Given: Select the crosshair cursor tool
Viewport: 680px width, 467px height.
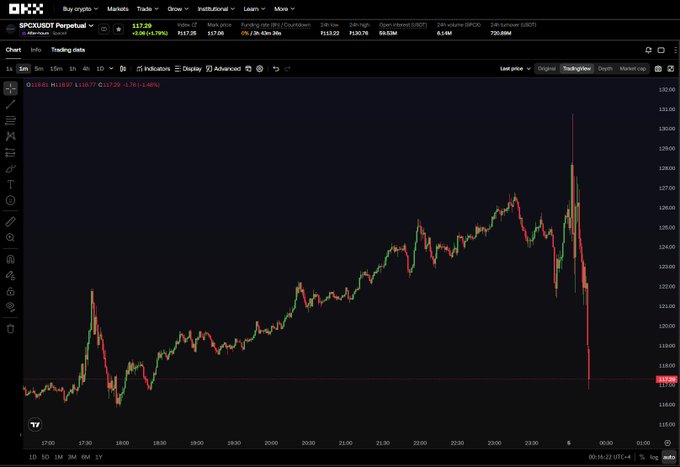Looking at the screenshot, I should (10, 88).
